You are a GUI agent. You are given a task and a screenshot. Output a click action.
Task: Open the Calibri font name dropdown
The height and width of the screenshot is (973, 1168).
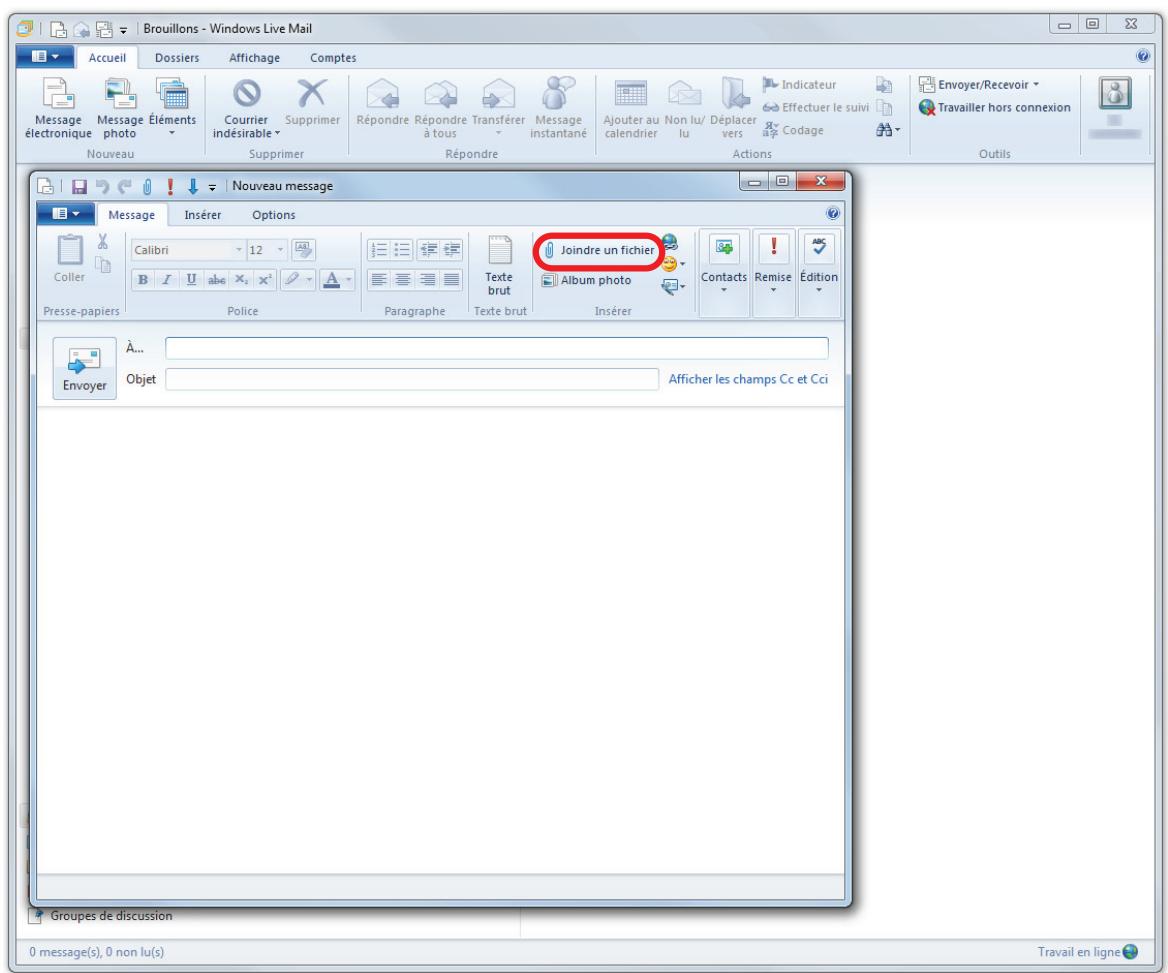[x=238, y=250]
